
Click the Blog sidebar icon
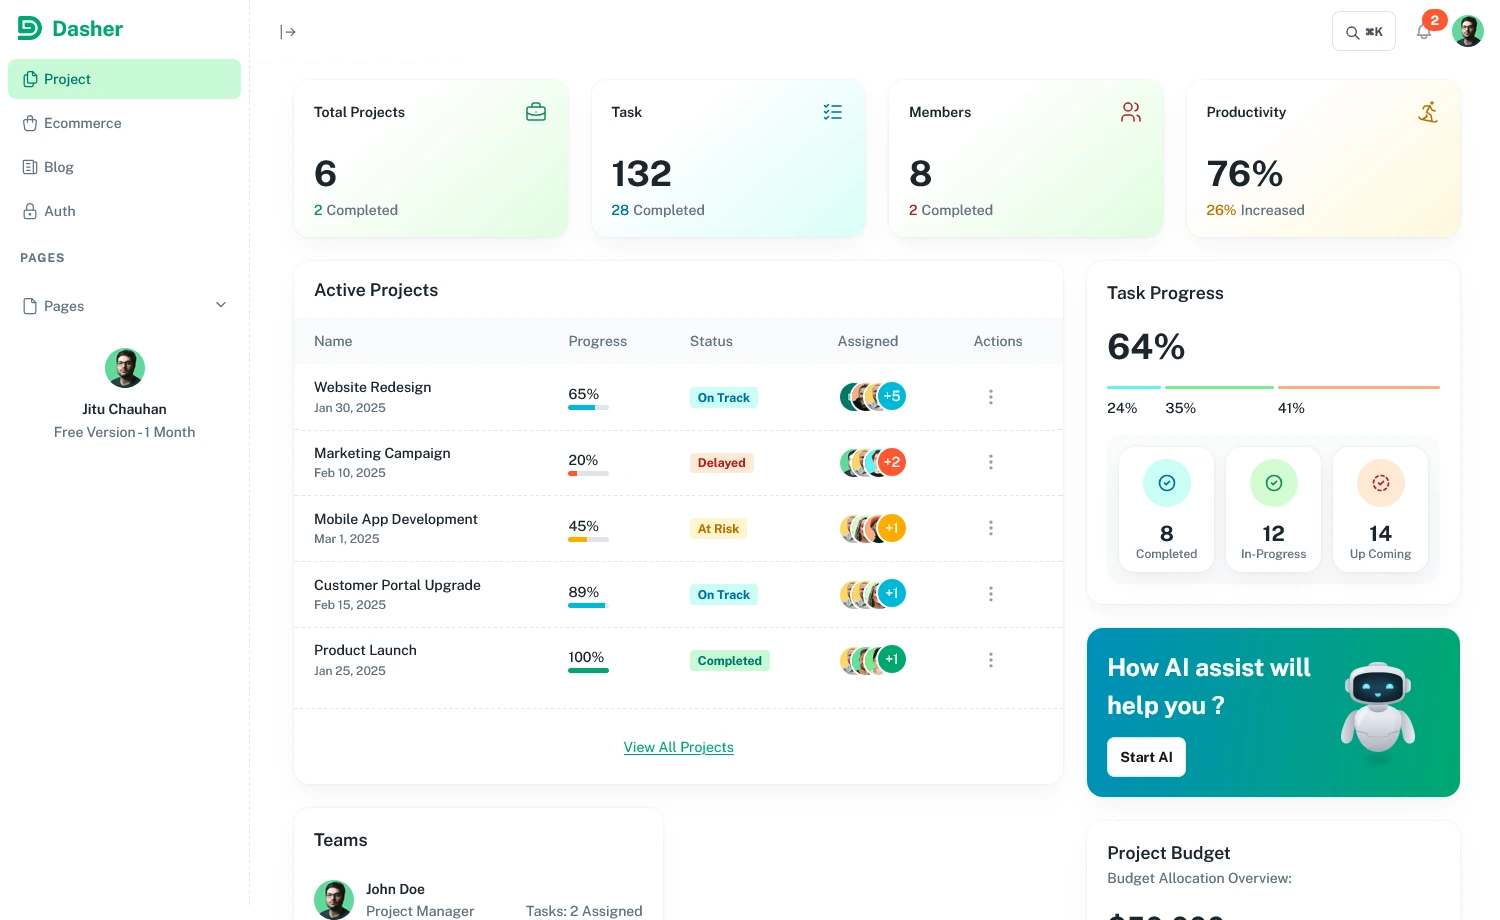click(x=30, y=167)
